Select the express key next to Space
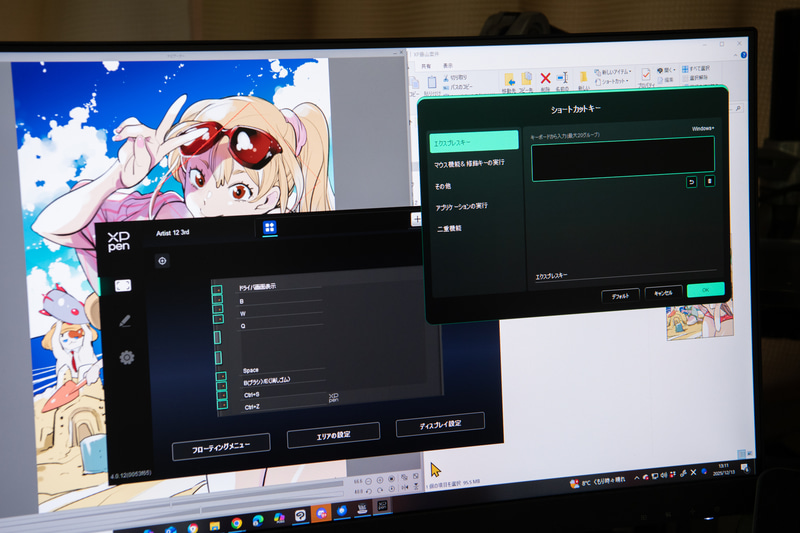 [221, 376]
